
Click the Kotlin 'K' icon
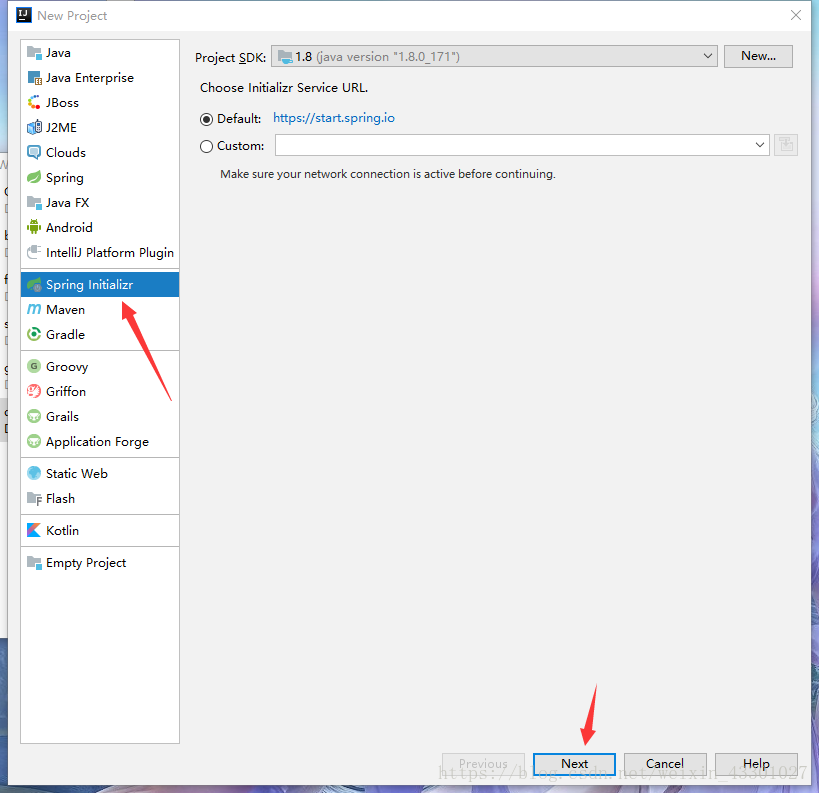click(34, 530)
